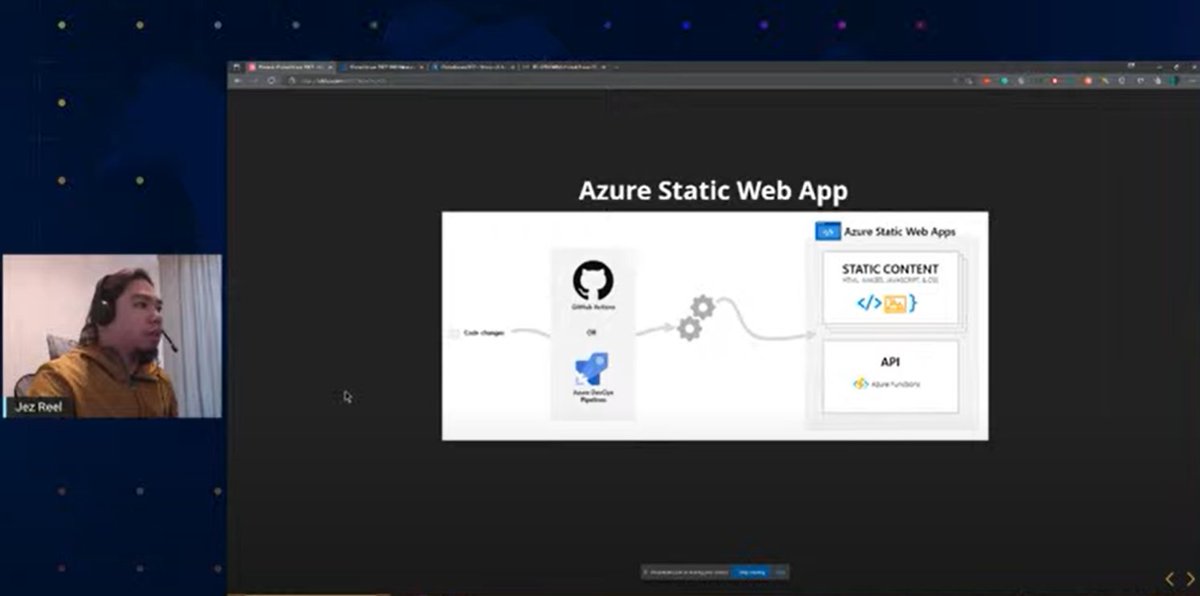This screenshot has width=1200, height=596.
Task: Switch to the fourth browser tab
Action: (563, 67)
